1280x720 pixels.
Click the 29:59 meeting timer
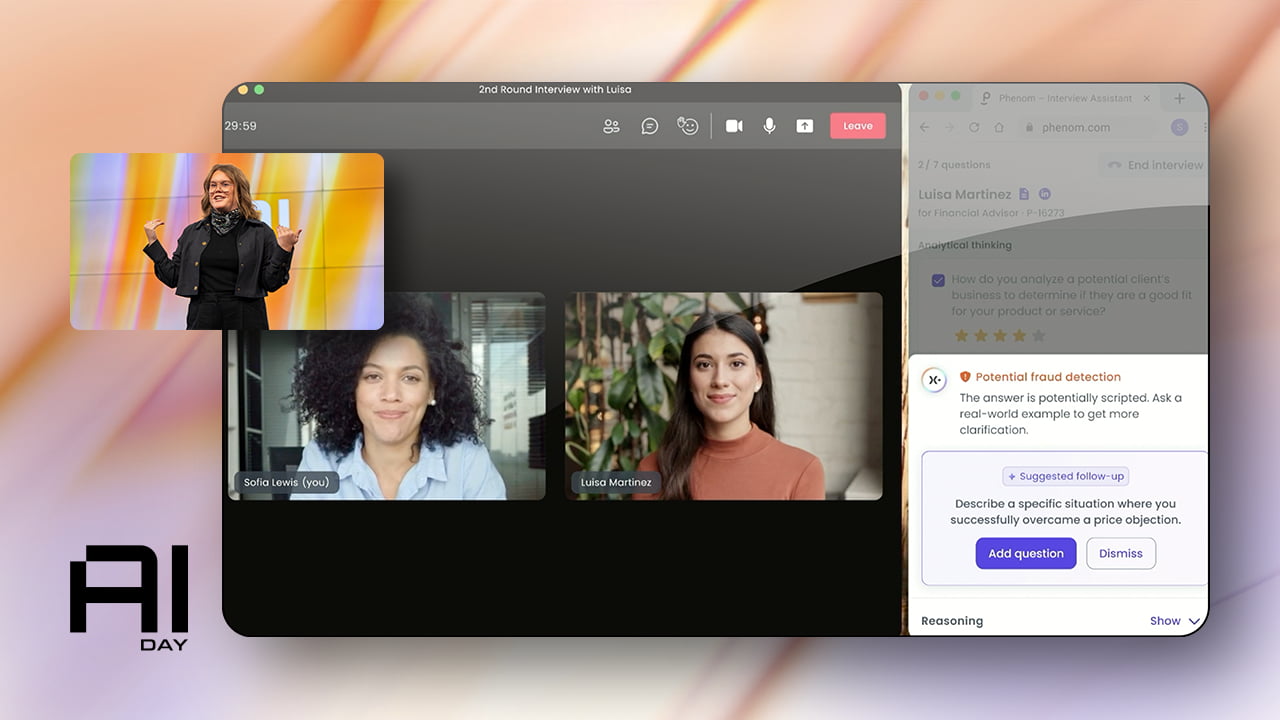coord(240,126)
